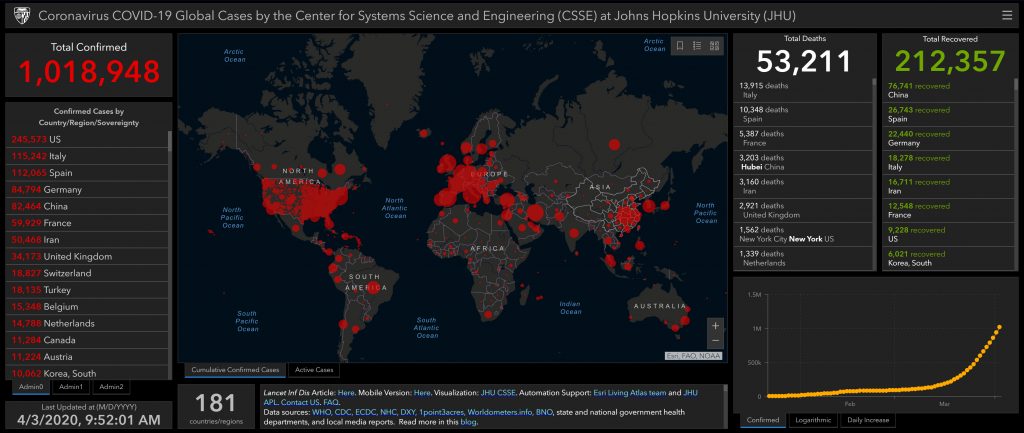Show the map legend list icon
The width and height of the screenshot is (1024, 433).
point(697,46)
